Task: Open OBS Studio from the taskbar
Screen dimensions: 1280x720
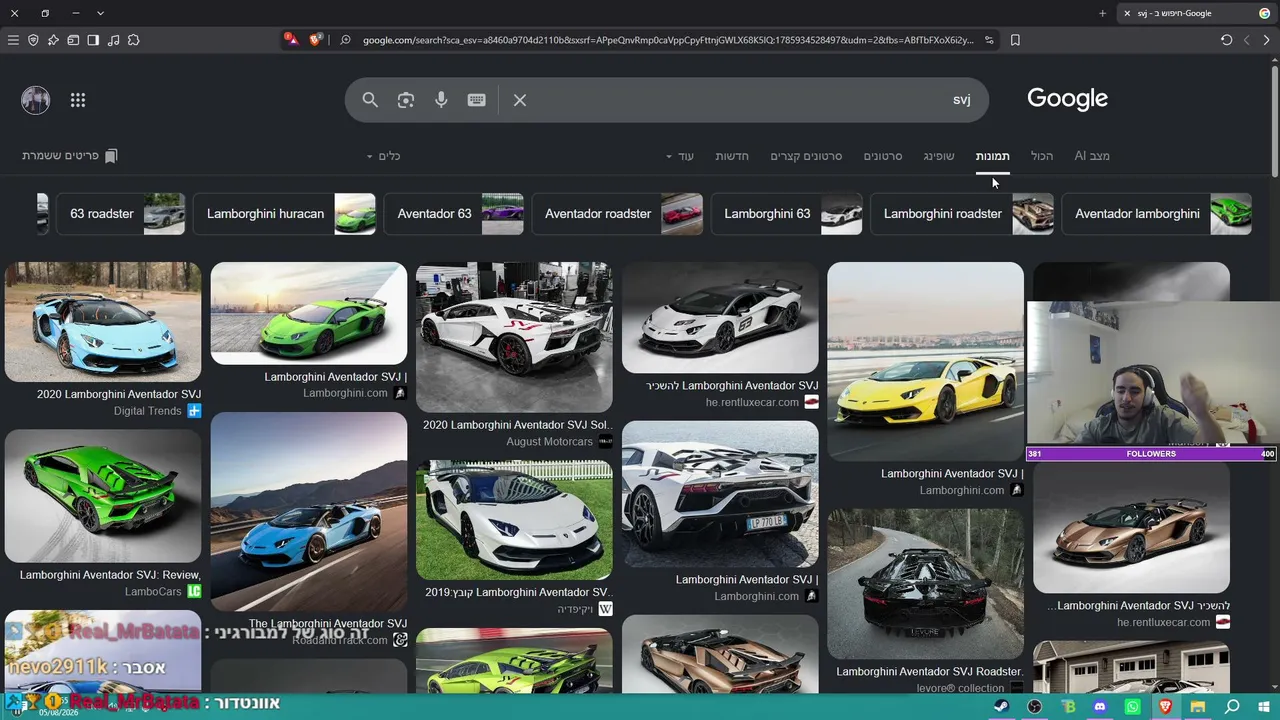Action: 1035,707
